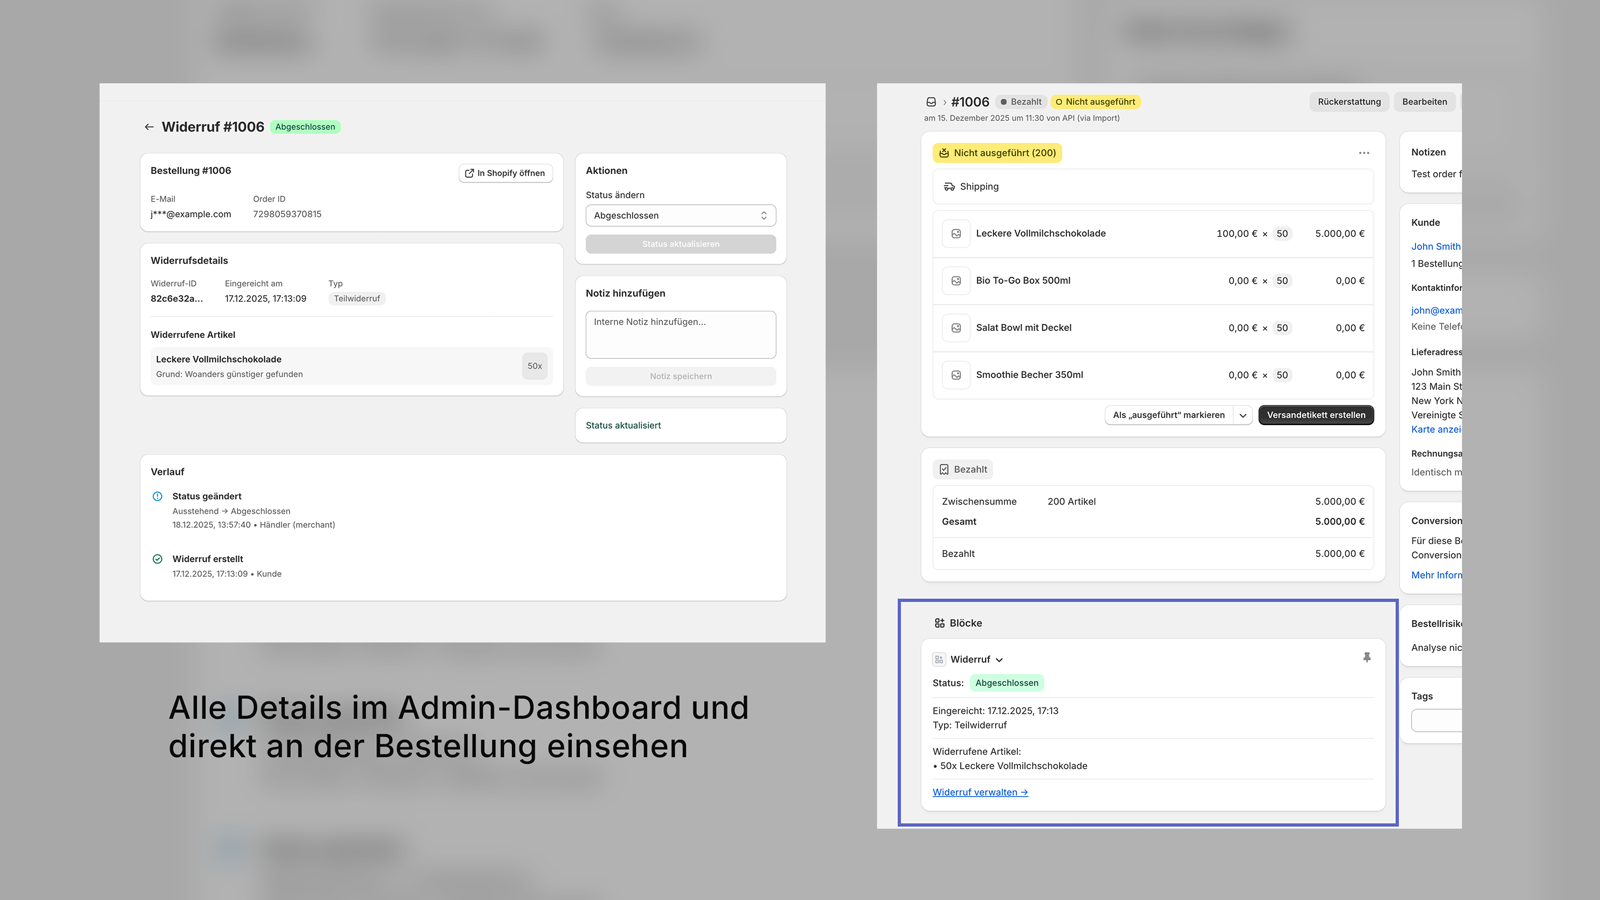Open the overflow menu on the fulfillment card
Screen dimensions: 1600x900
pos(1363,152)
